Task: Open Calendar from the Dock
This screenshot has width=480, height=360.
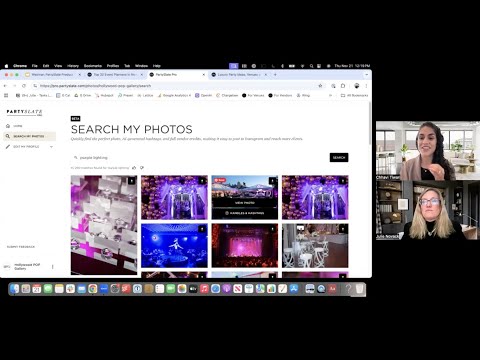Action: (x=37, y=289)
